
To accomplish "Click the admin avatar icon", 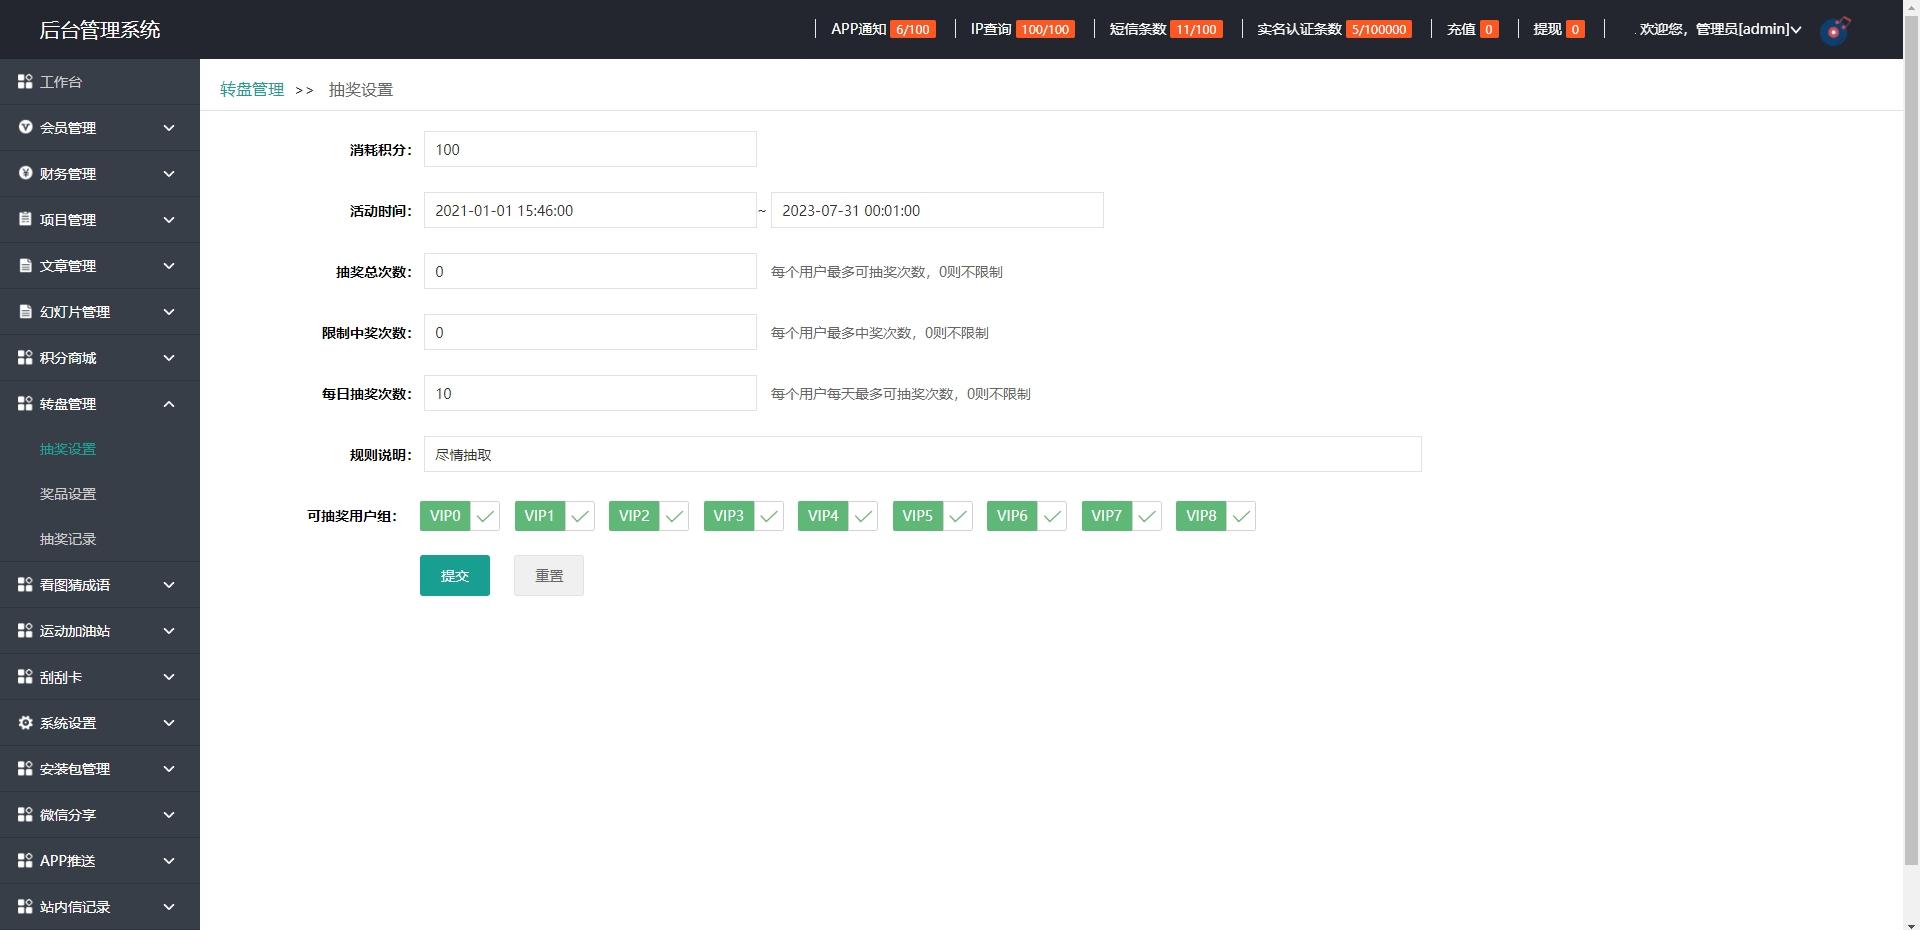I will coord(1835,30).
